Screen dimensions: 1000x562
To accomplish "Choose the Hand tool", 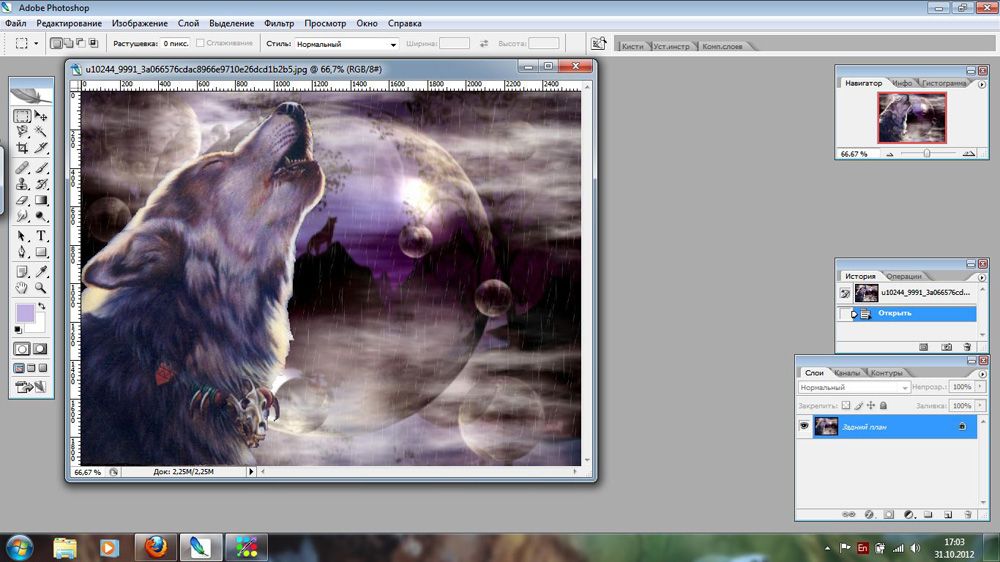I will pos(22,288).
